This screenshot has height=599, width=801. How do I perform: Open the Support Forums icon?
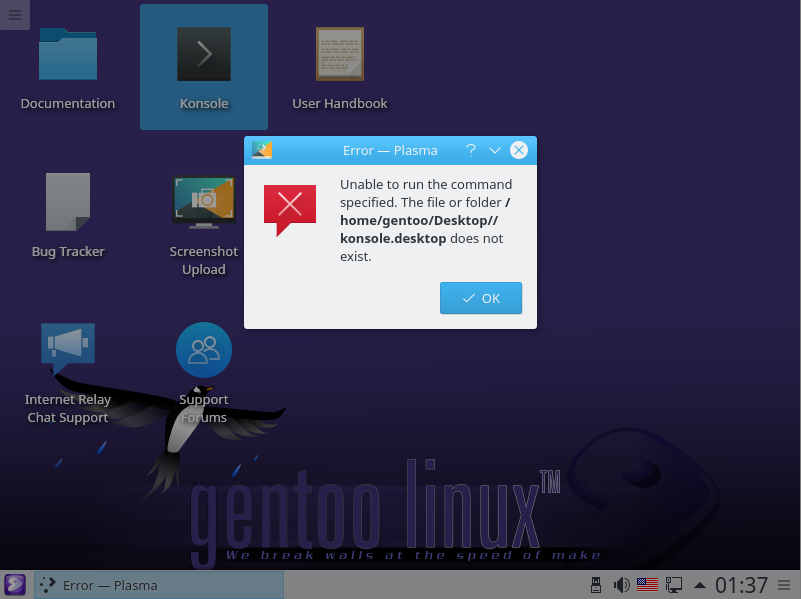click(x=204, y=350)
